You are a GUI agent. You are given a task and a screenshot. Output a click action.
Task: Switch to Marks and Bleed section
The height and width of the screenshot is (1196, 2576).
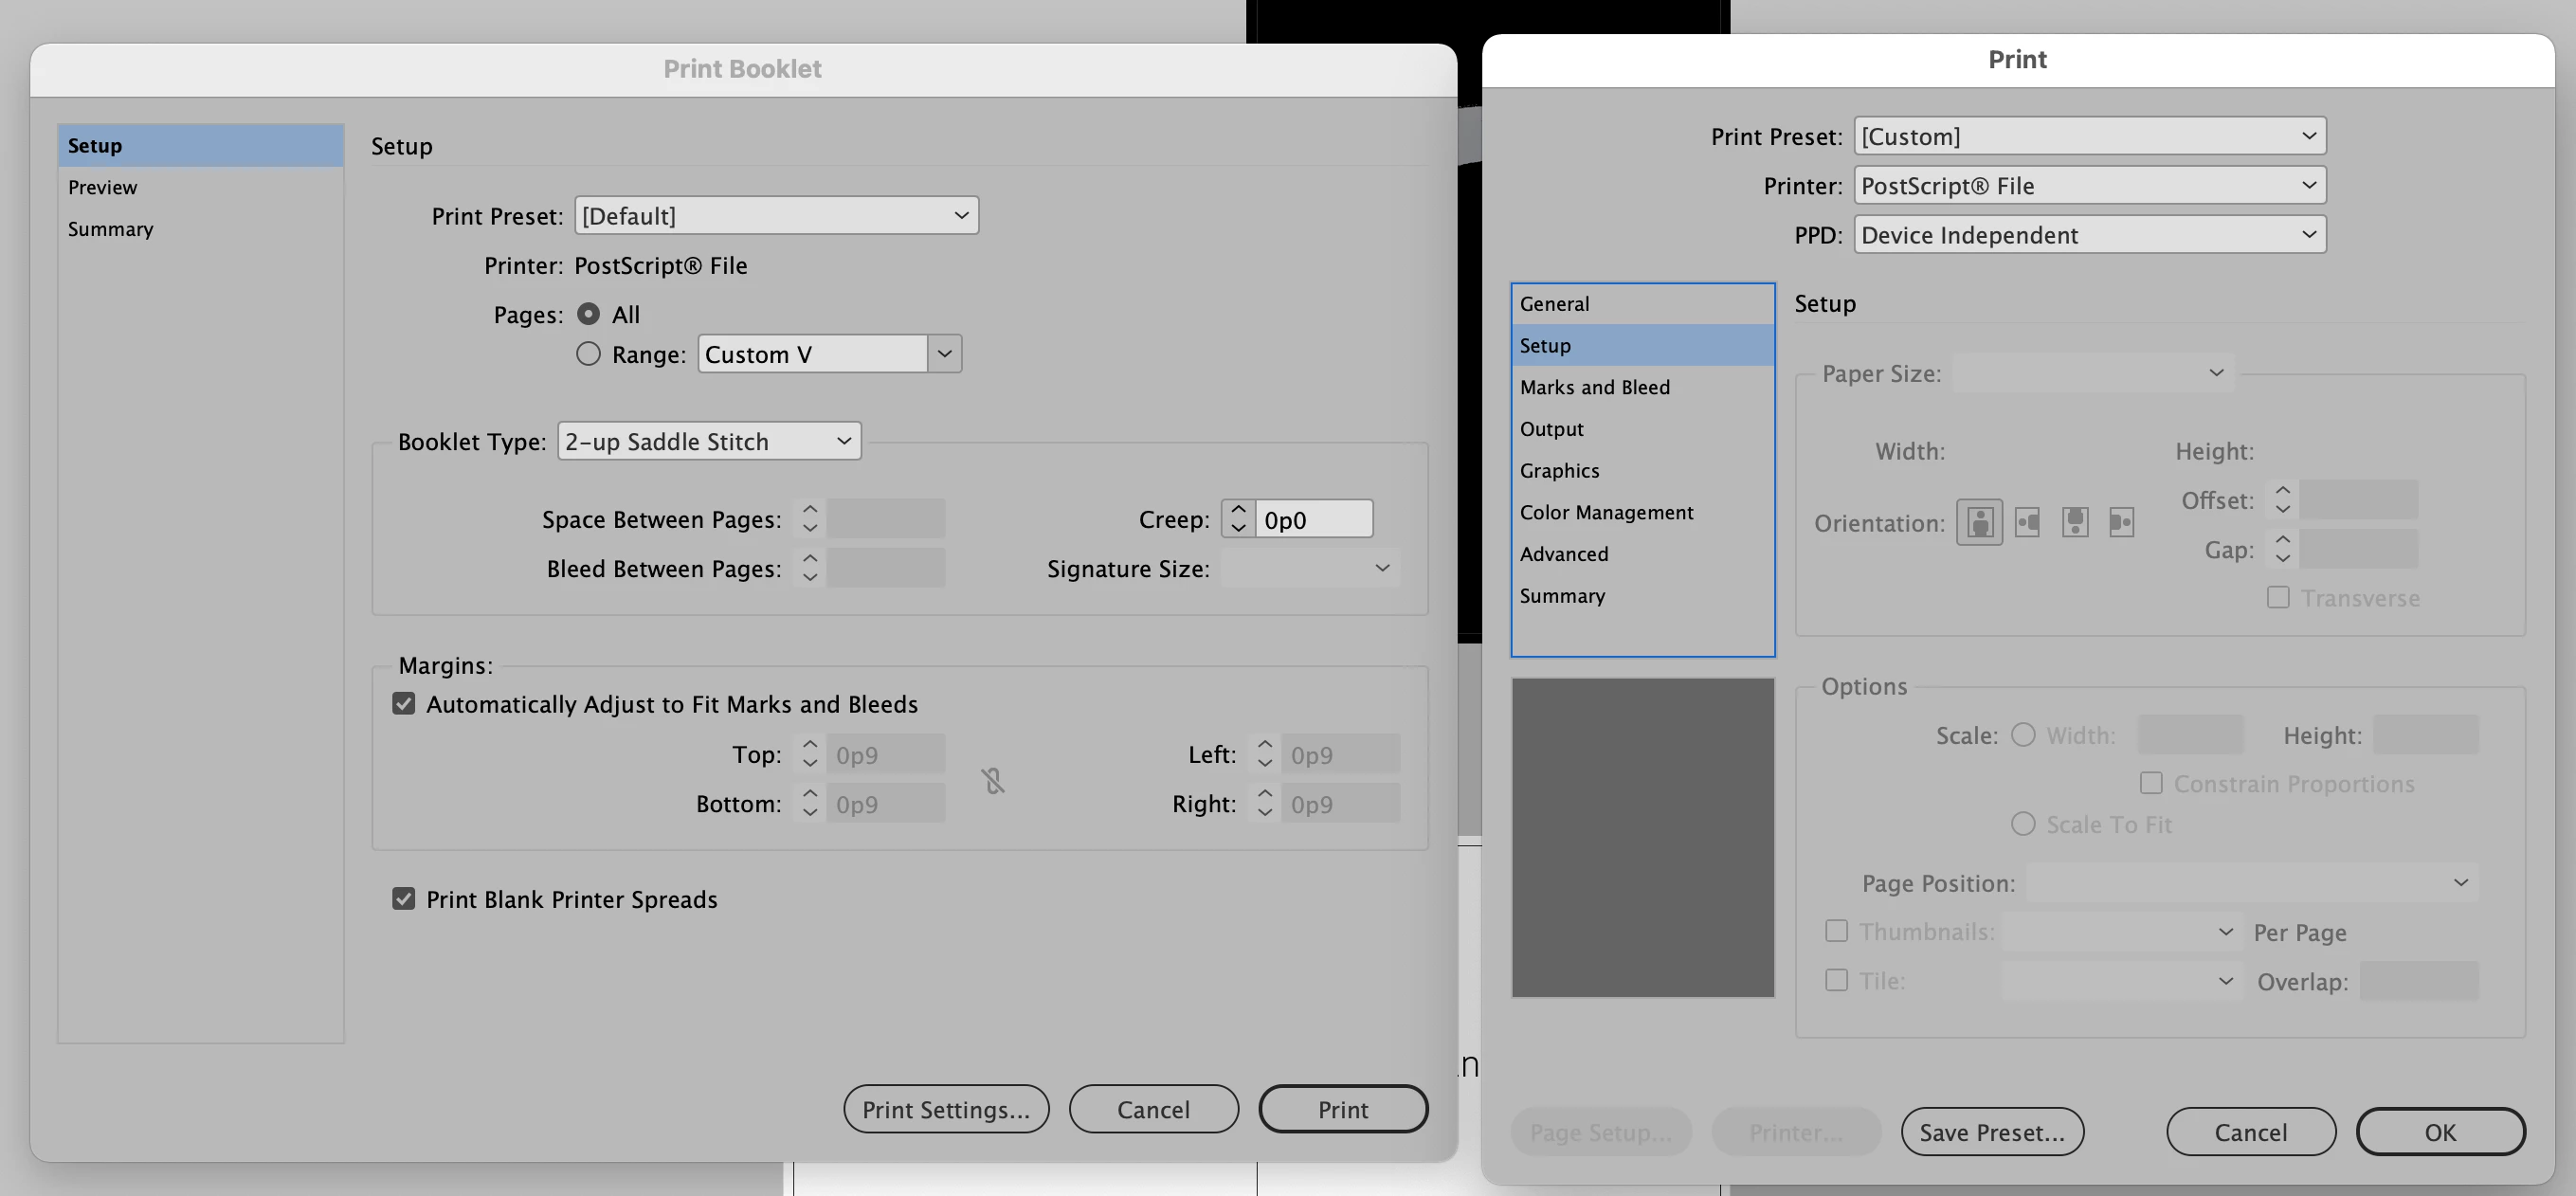click(1594, 387)
